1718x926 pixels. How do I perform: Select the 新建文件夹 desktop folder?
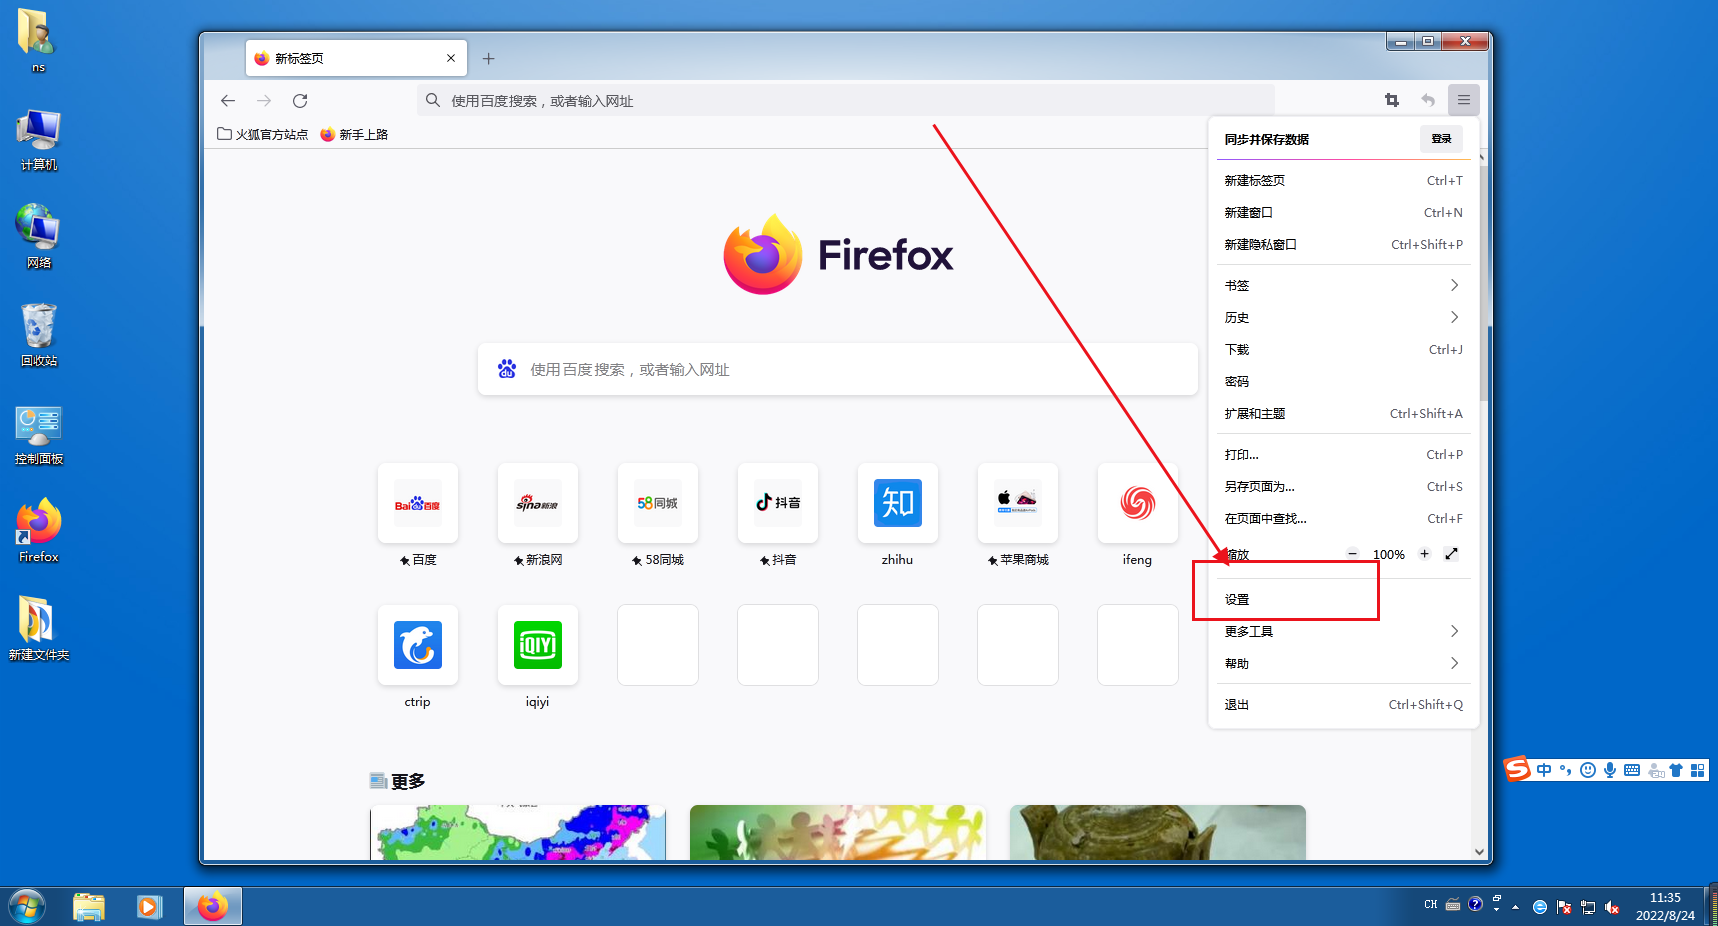tap(39, 629)
